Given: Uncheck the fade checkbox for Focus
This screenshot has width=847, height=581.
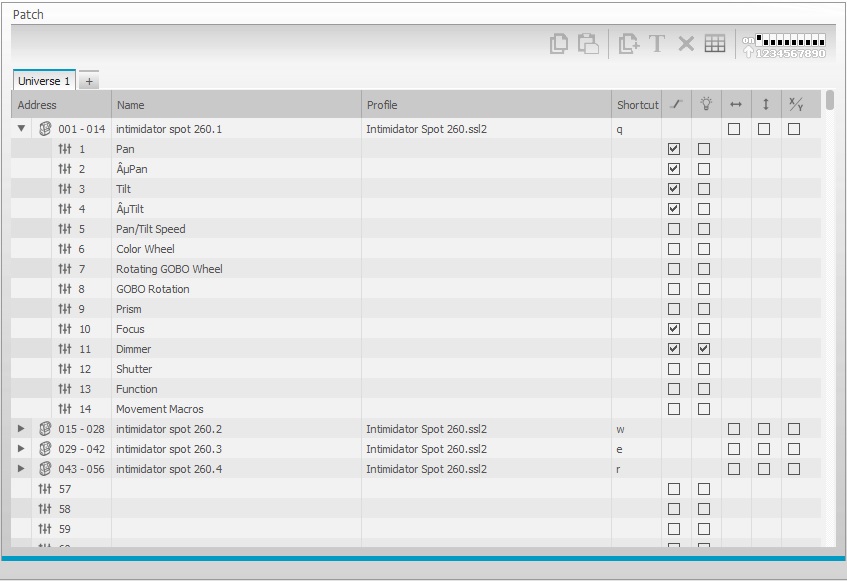Looking at the screenshot, I should (674, 329).
